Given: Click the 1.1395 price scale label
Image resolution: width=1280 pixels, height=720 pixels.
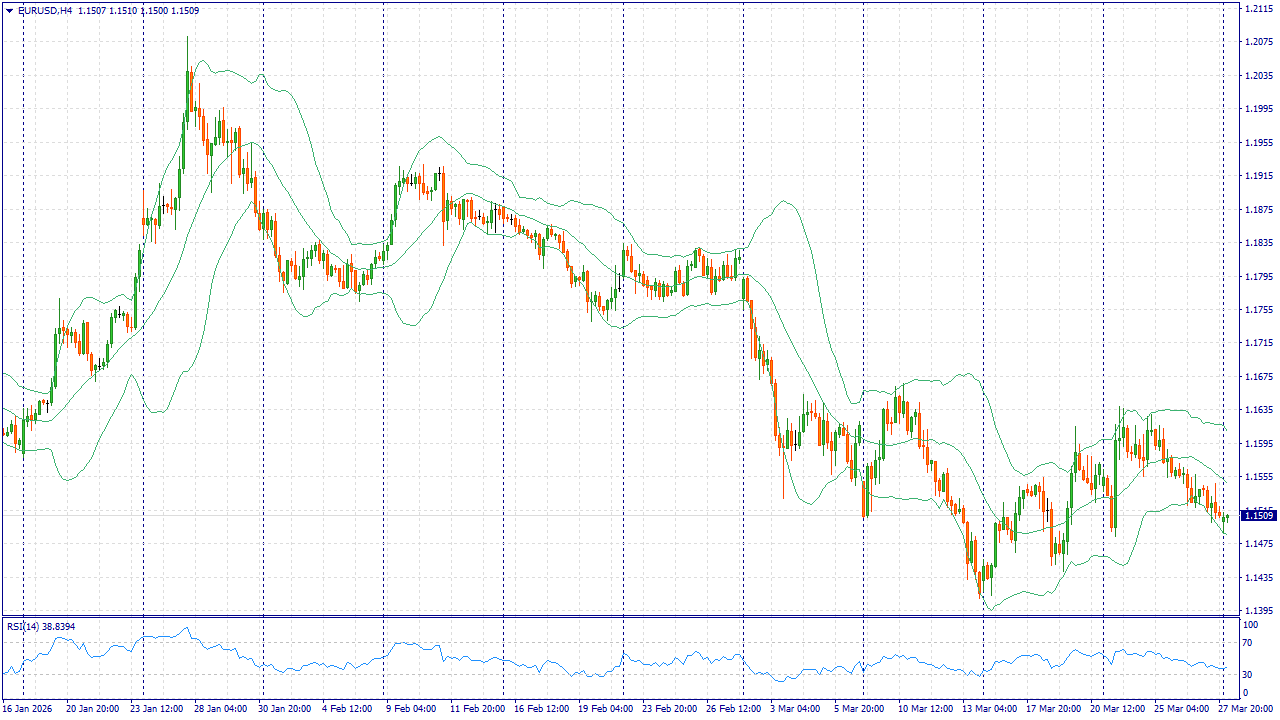Looking at the screenshot, I should tap(1258, 611).
